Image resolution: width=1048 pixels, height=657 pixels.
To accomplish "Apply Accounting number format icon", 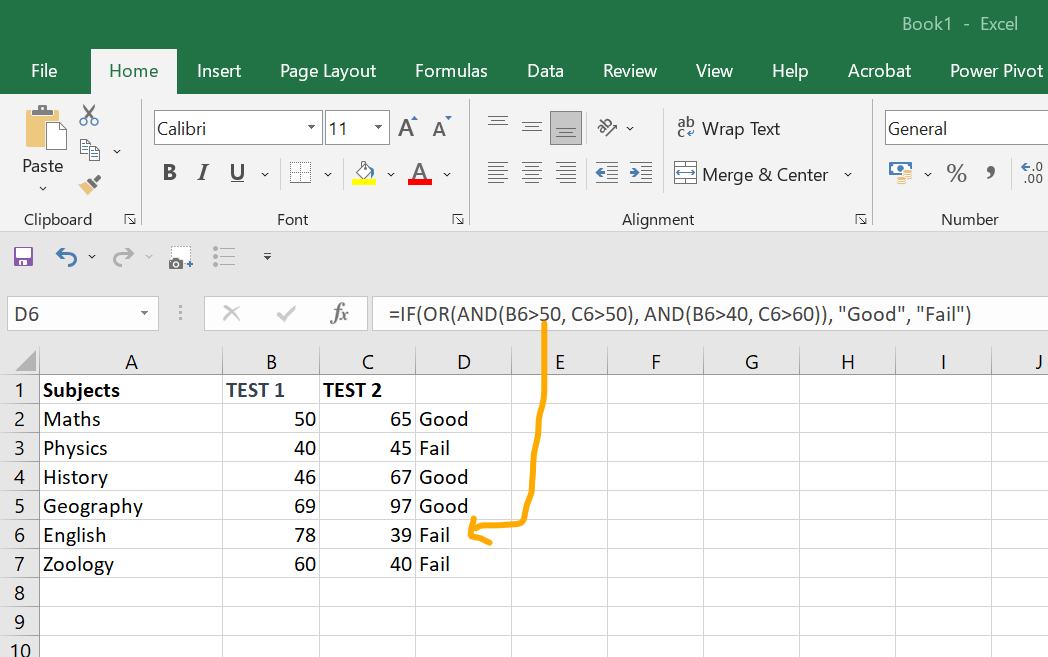I will point(900,173).
